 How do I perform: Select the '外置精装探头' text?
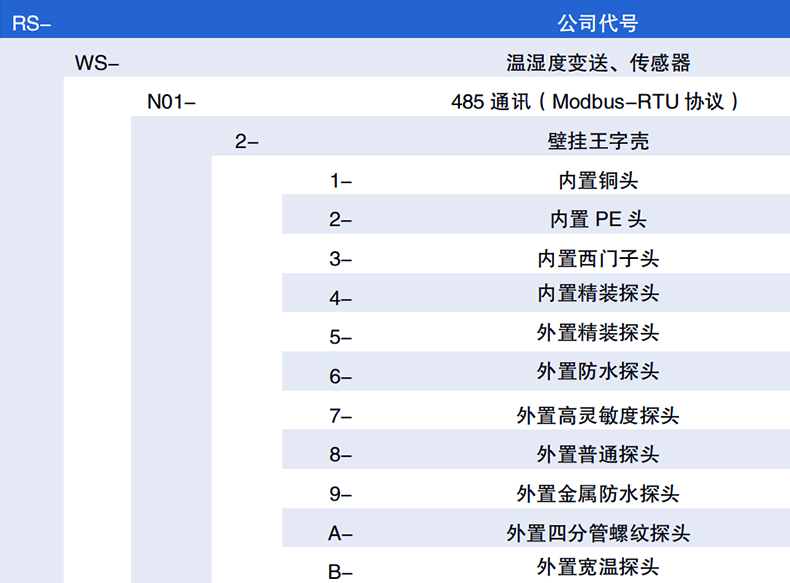tap(598, 332)
